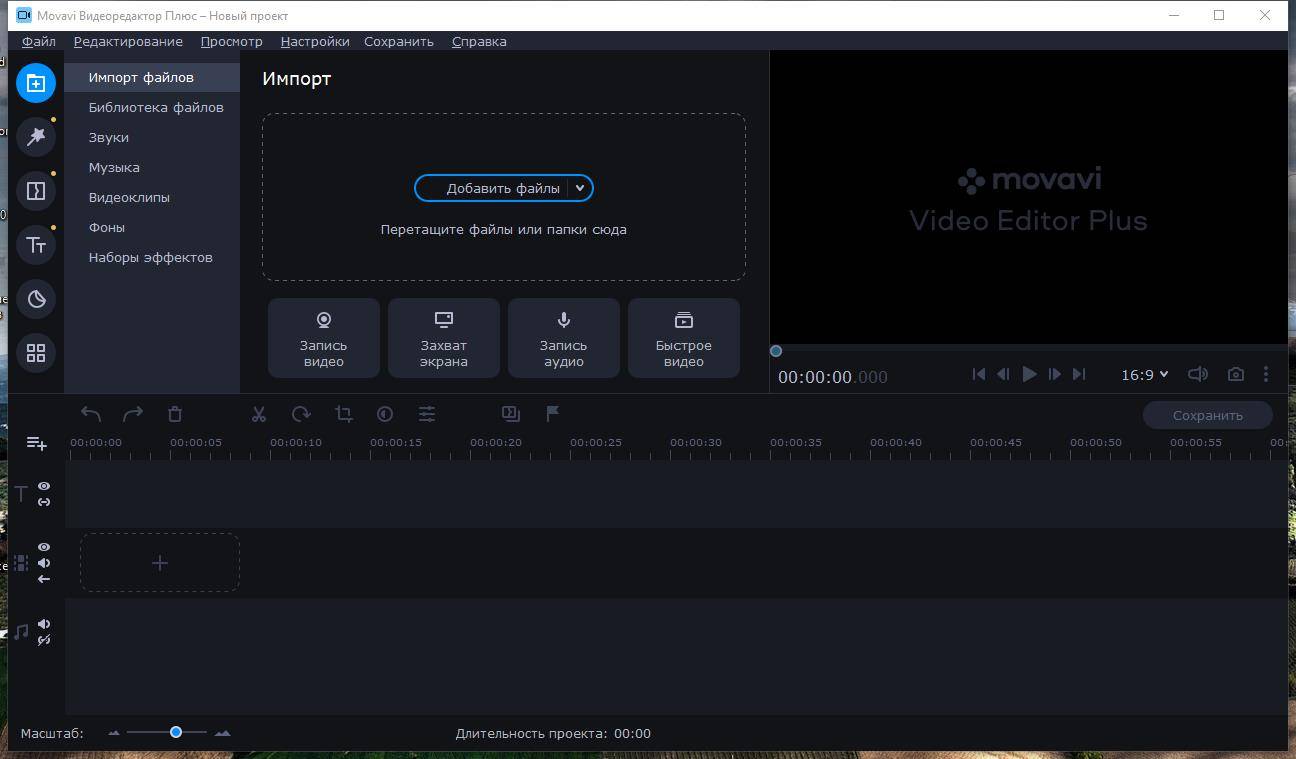Toggle title track link icon
The height and width of the screenshot is (759, 1296).
coord(44,502)
